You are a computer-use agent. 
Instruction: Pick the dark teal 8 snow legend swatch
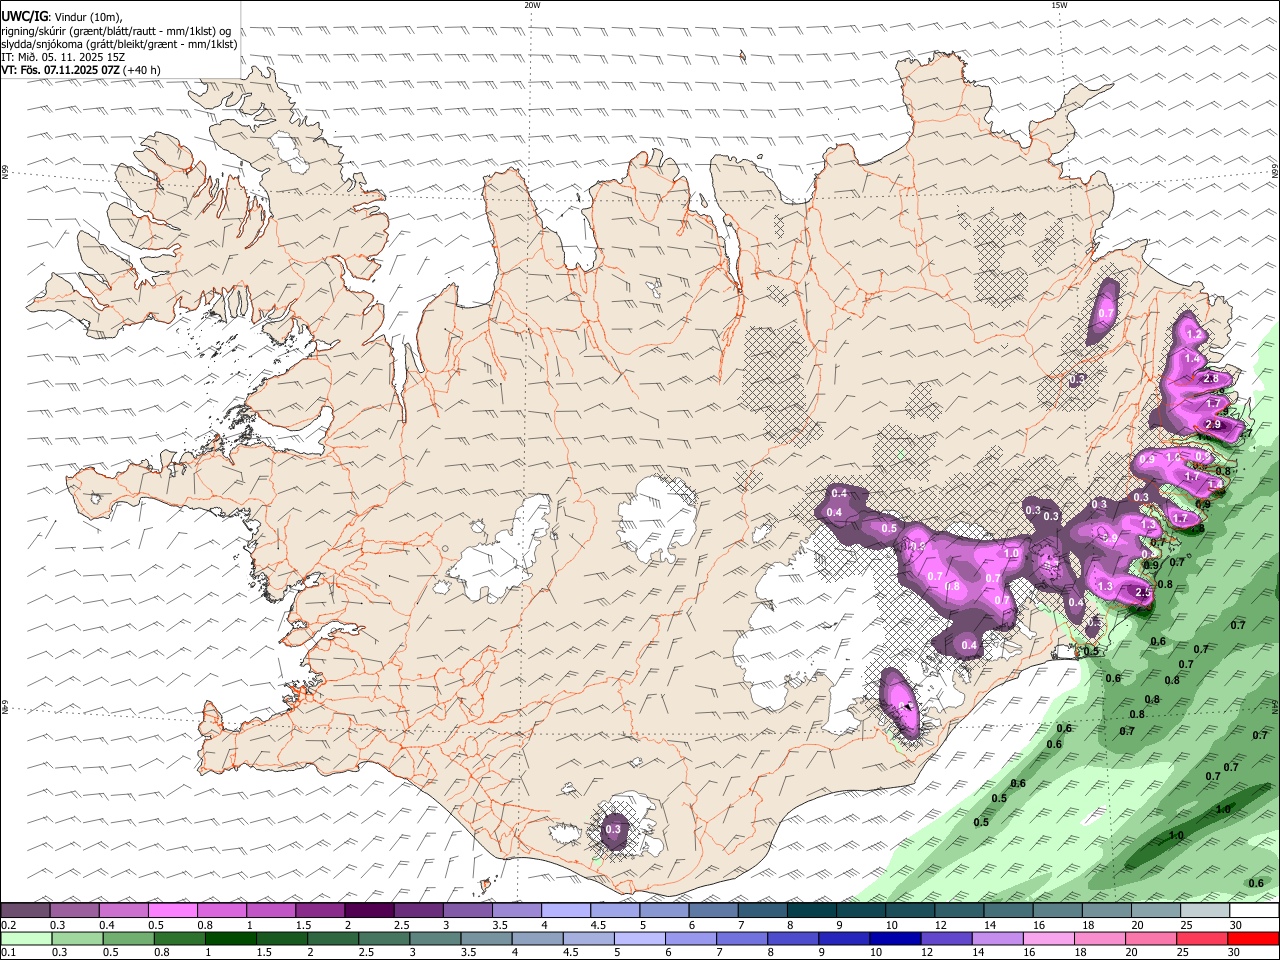812,911
